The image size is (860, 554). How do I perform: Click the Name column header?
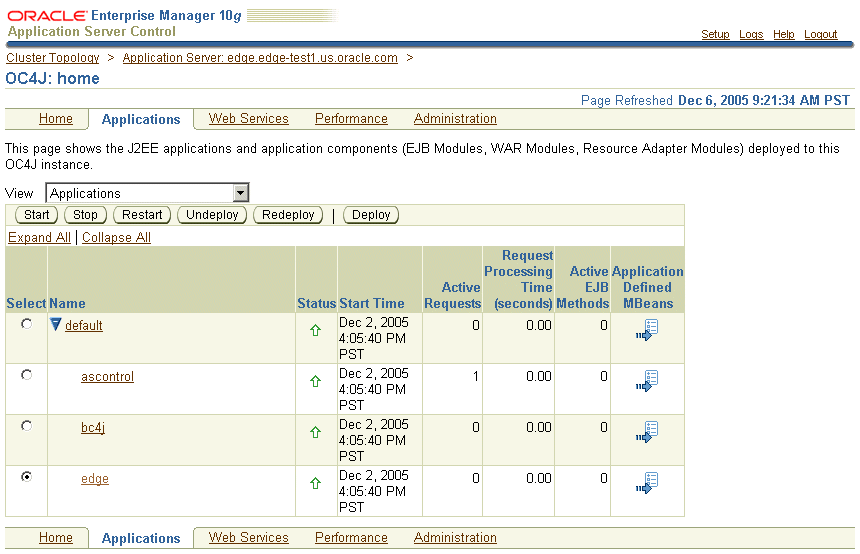coord(67,303)
